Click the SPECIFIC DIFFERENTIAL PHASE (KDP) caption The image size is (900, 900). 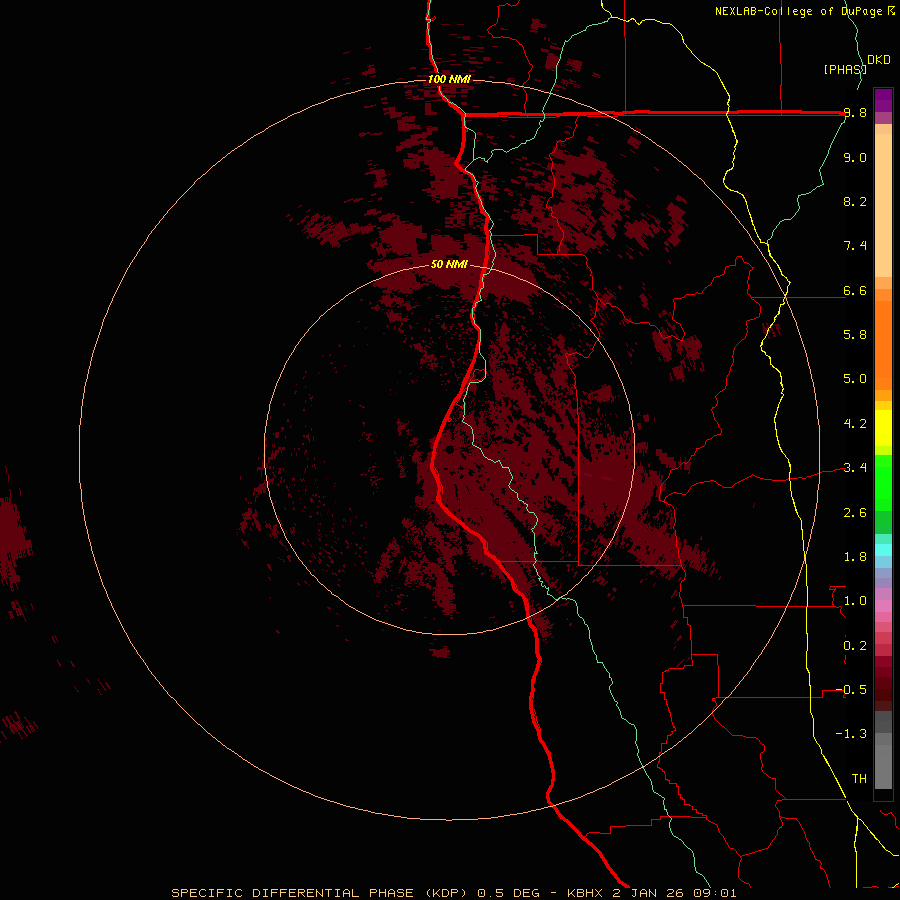[x=321, y=893]
